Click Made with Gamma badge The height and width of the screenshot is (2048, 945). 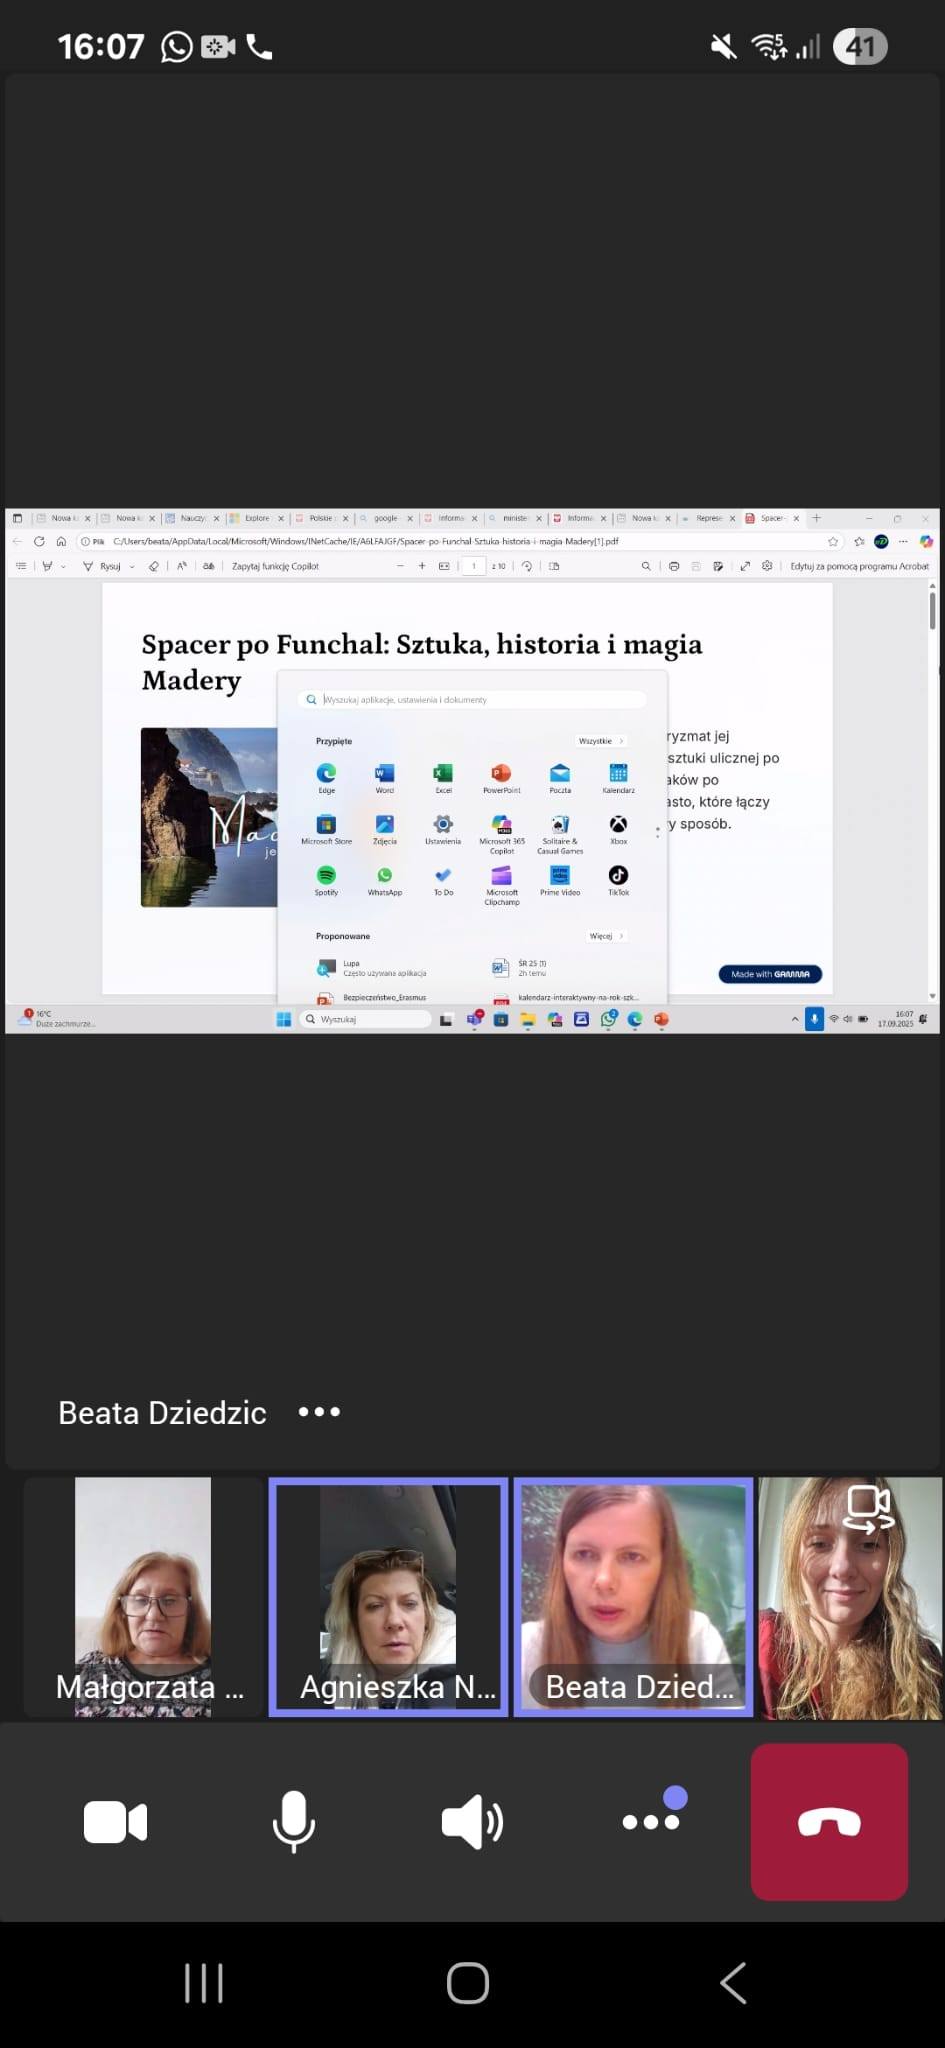[770, 974]
